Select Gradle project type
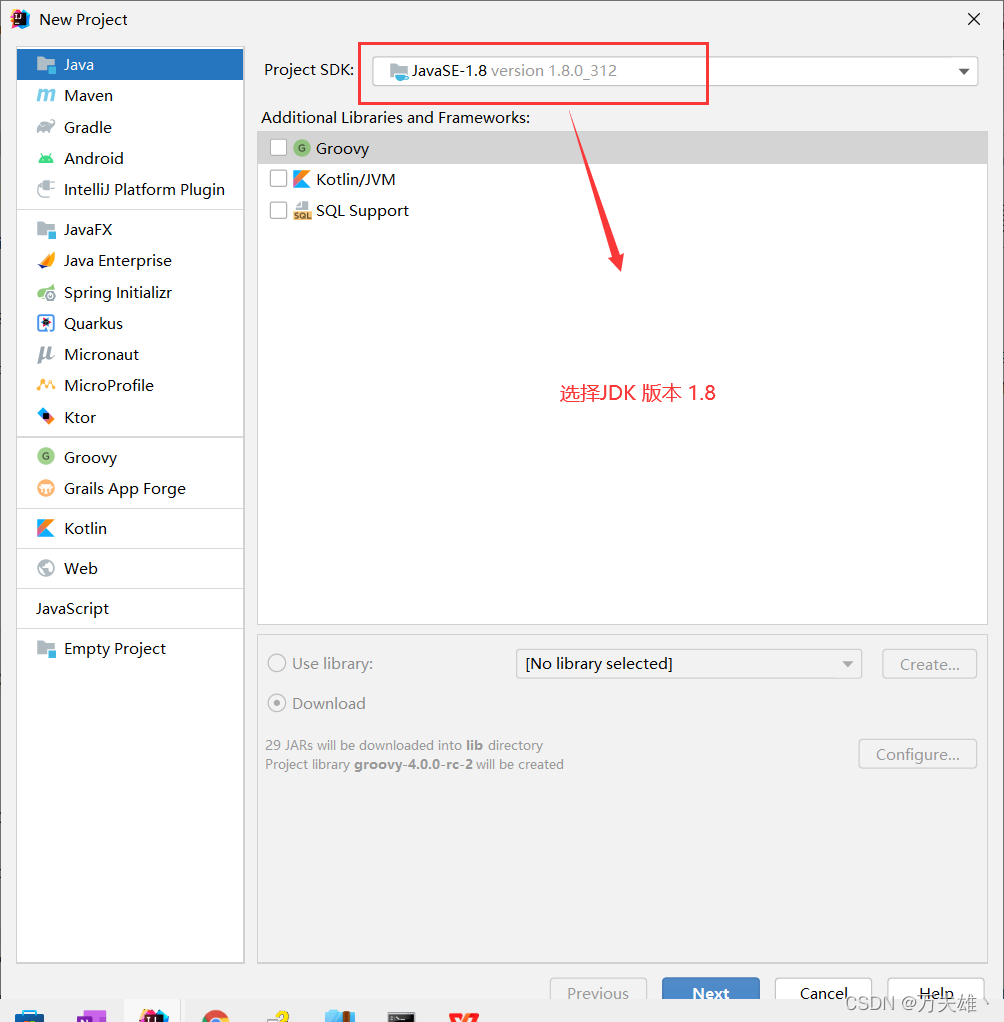The height and width of the screenshot is (1022, 1004). [130, 127]
